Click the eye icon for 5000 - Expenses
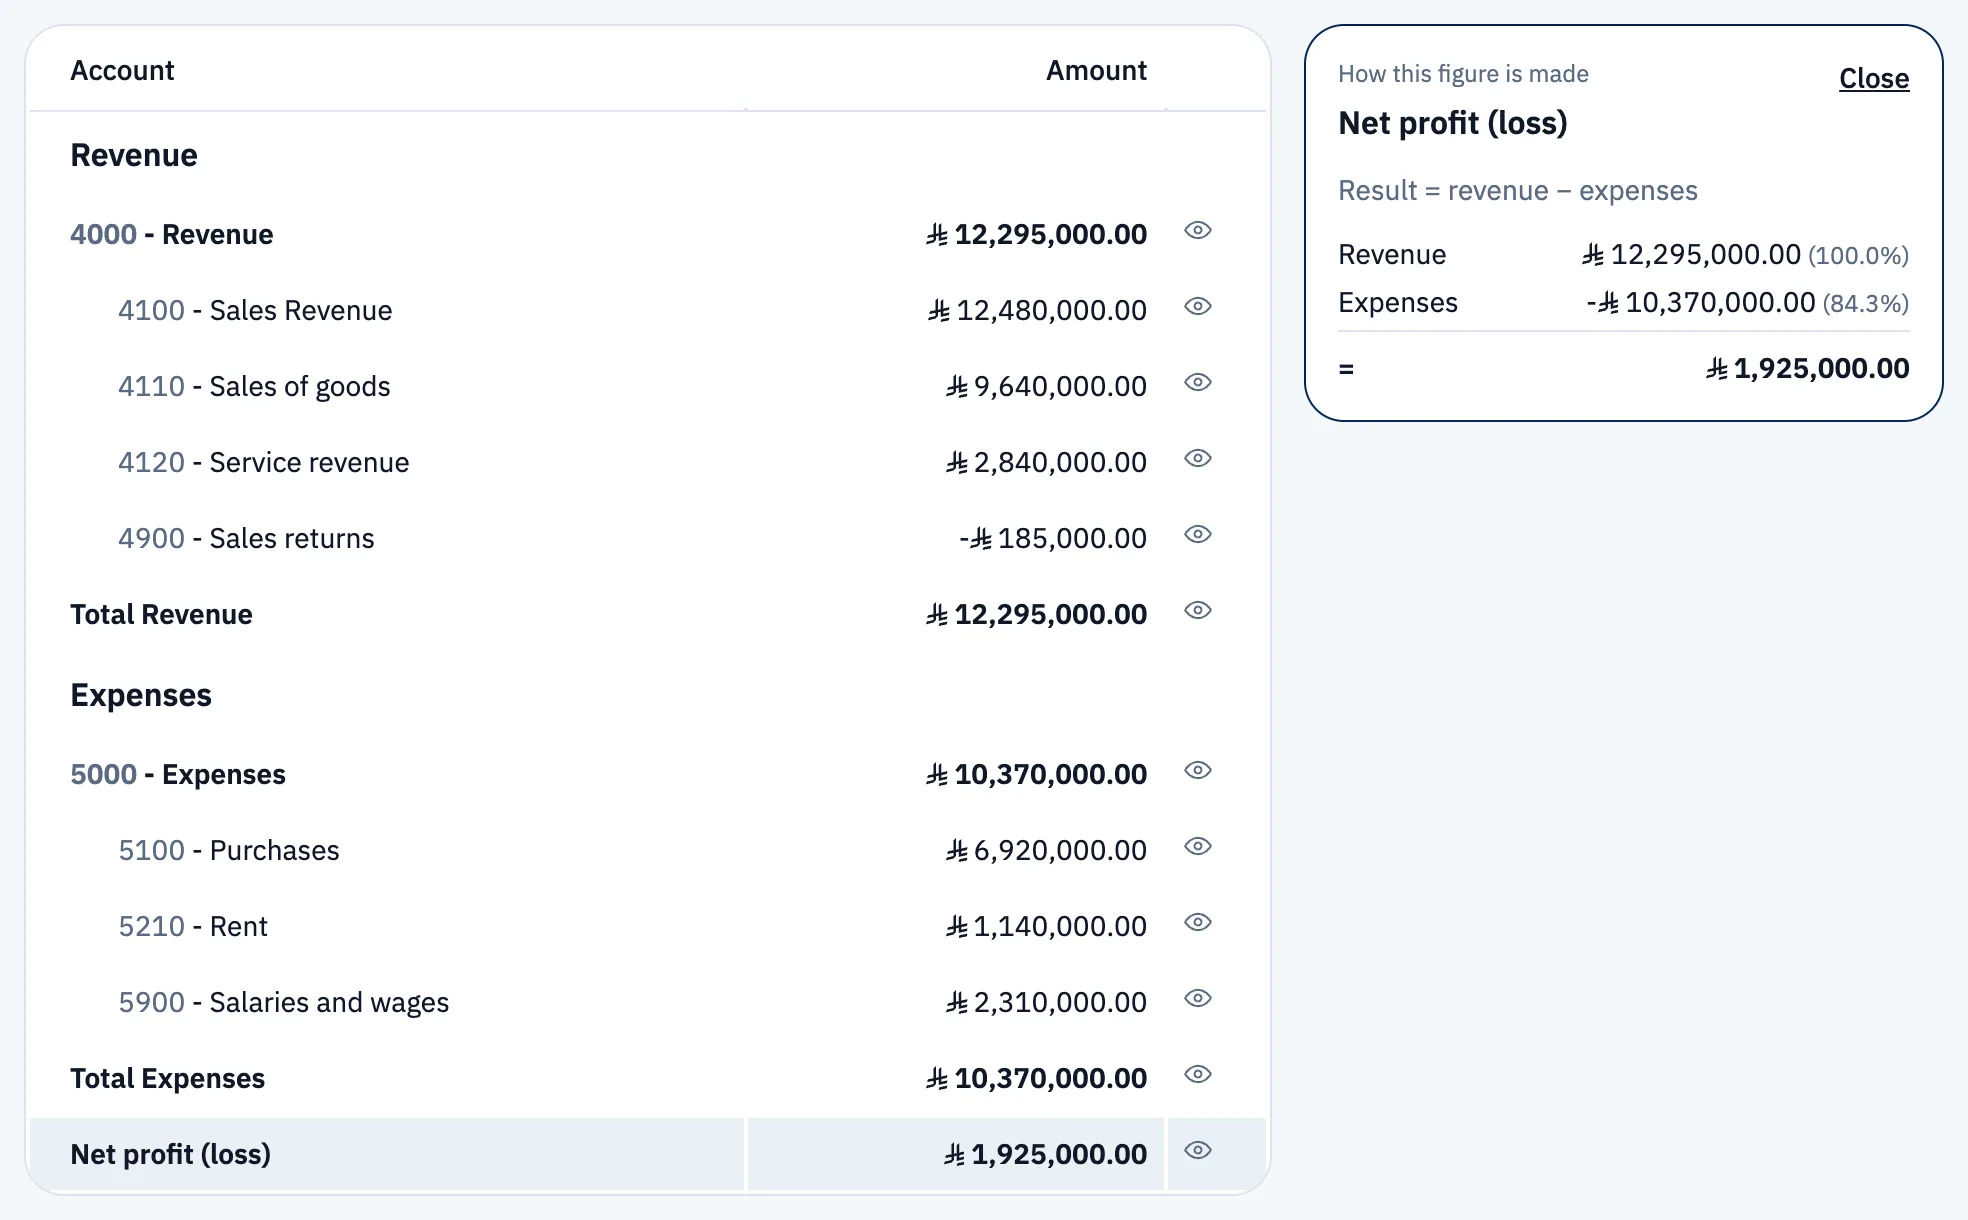 click(1197, 771)
